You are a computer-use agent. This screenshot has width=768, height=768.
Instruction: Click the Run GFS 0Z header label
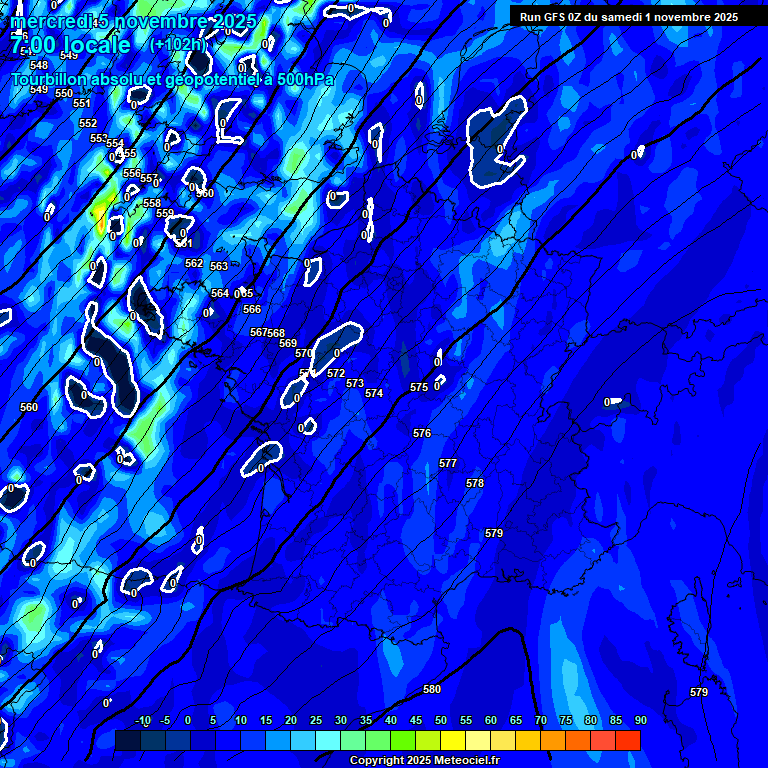pos(628,17)
